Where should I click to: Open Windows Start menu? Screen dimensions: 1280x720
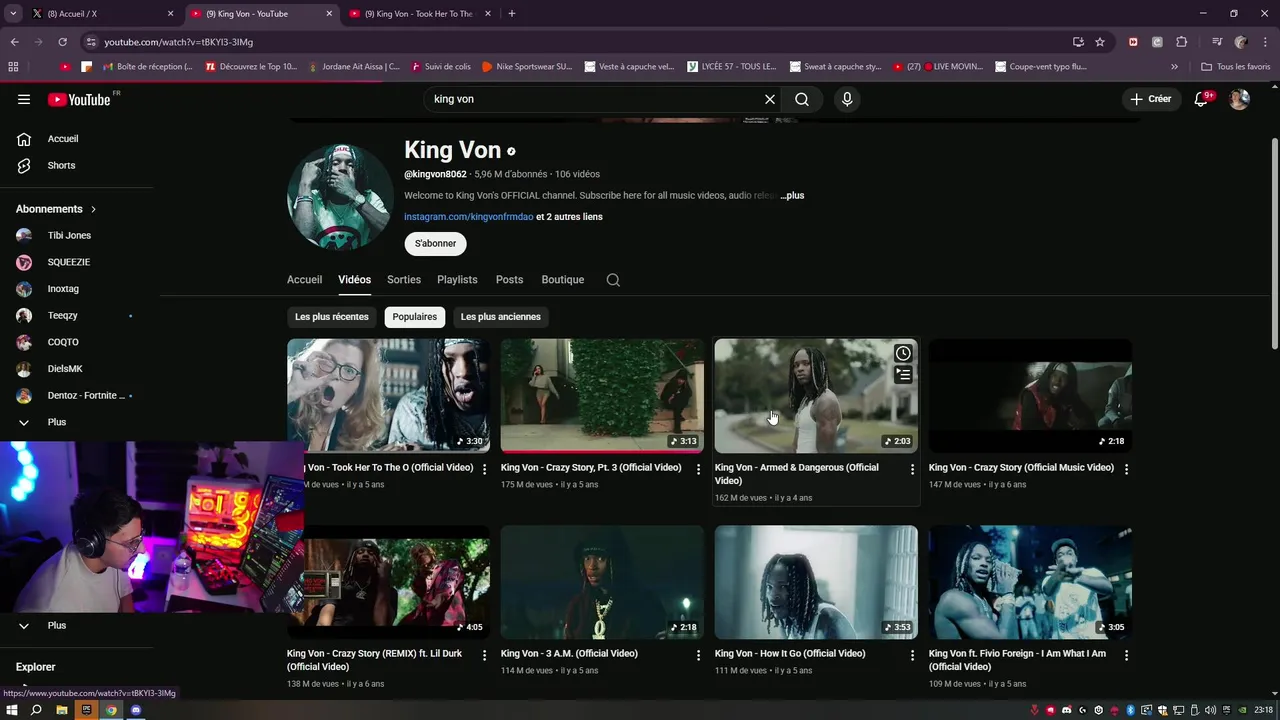tap(12, 710)
